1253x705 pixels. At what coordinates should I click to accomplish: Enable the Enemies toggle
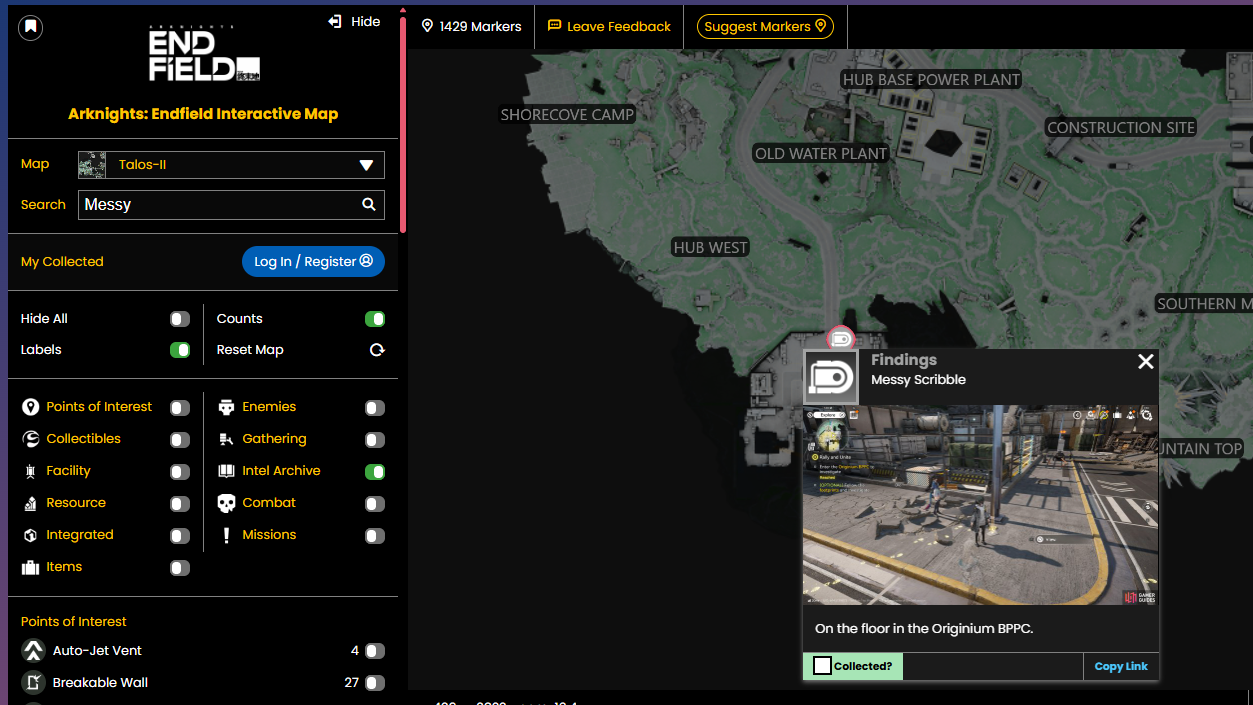point(375,408)
